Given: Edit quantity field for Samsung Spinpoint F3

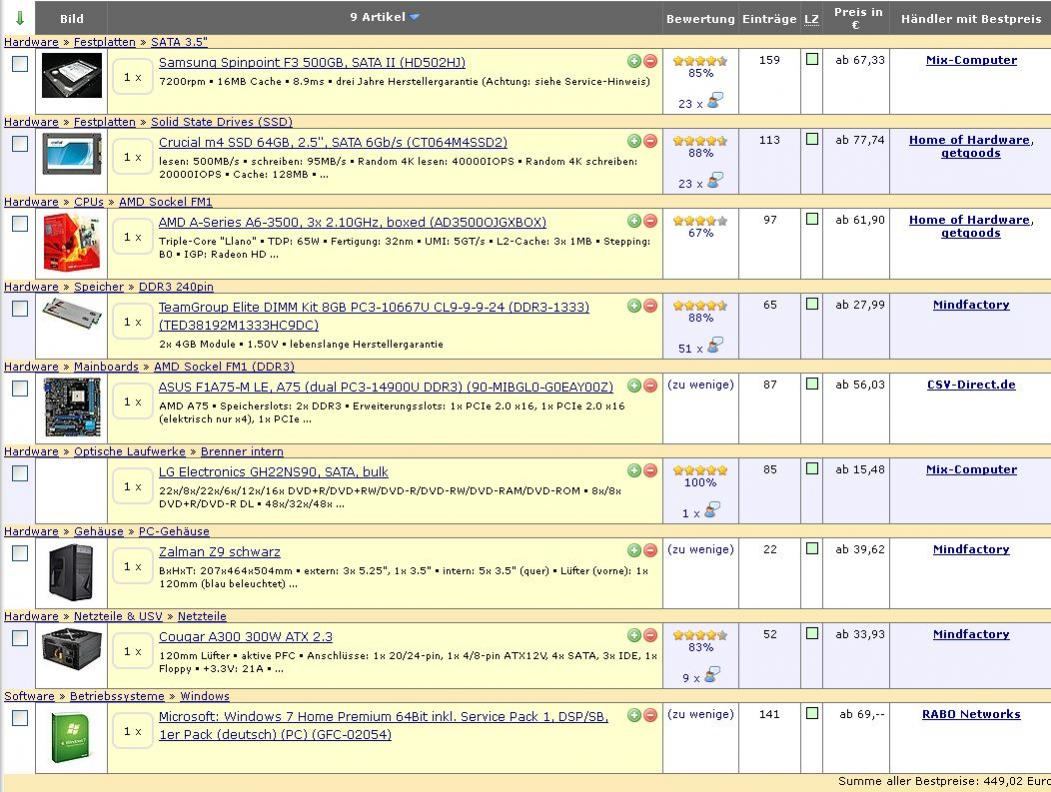Looking at the screenshot, I should pos(132,78).
